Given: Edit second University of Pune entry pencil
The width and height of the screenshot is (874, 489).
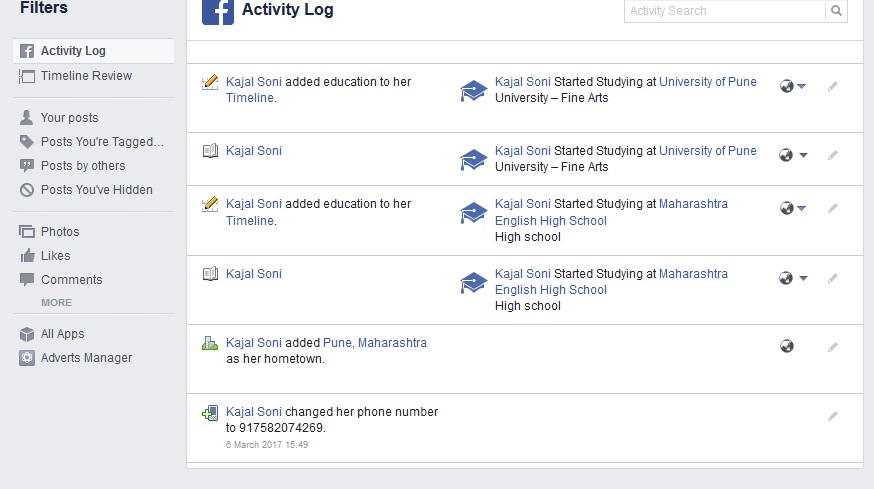Looking at the screenshot, I should 833,155.
